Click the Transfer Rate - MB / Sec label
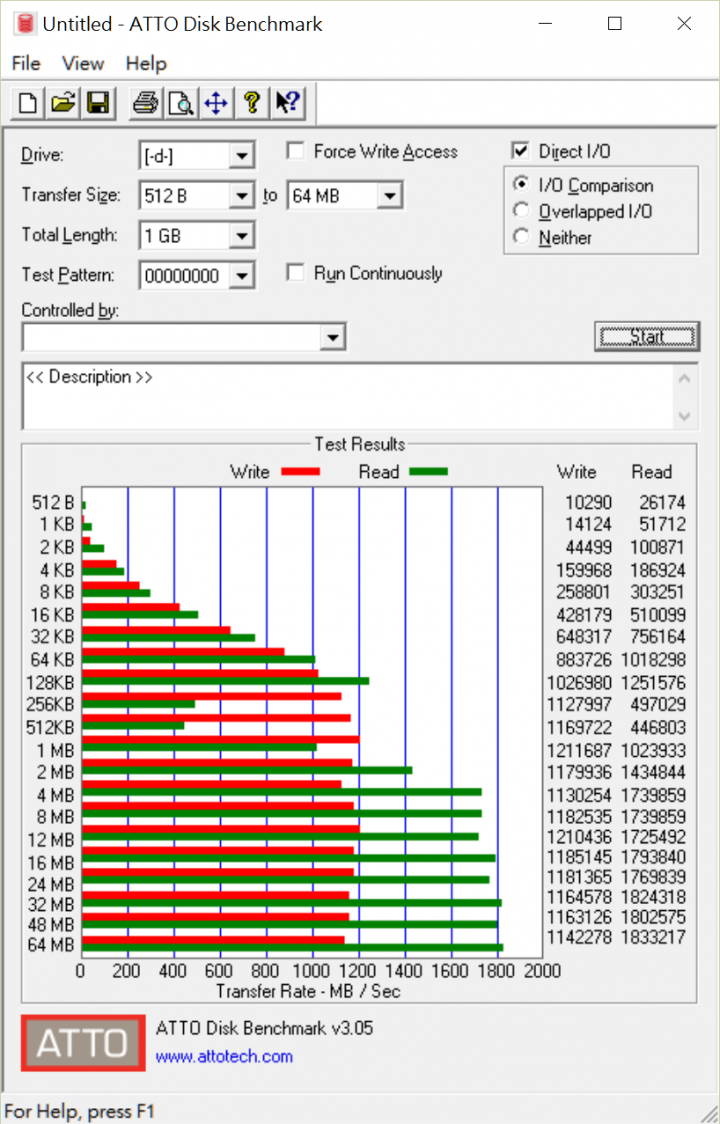Image resolution: width=720 pixels, height=1124 pixels. click(x=308, y=991)
